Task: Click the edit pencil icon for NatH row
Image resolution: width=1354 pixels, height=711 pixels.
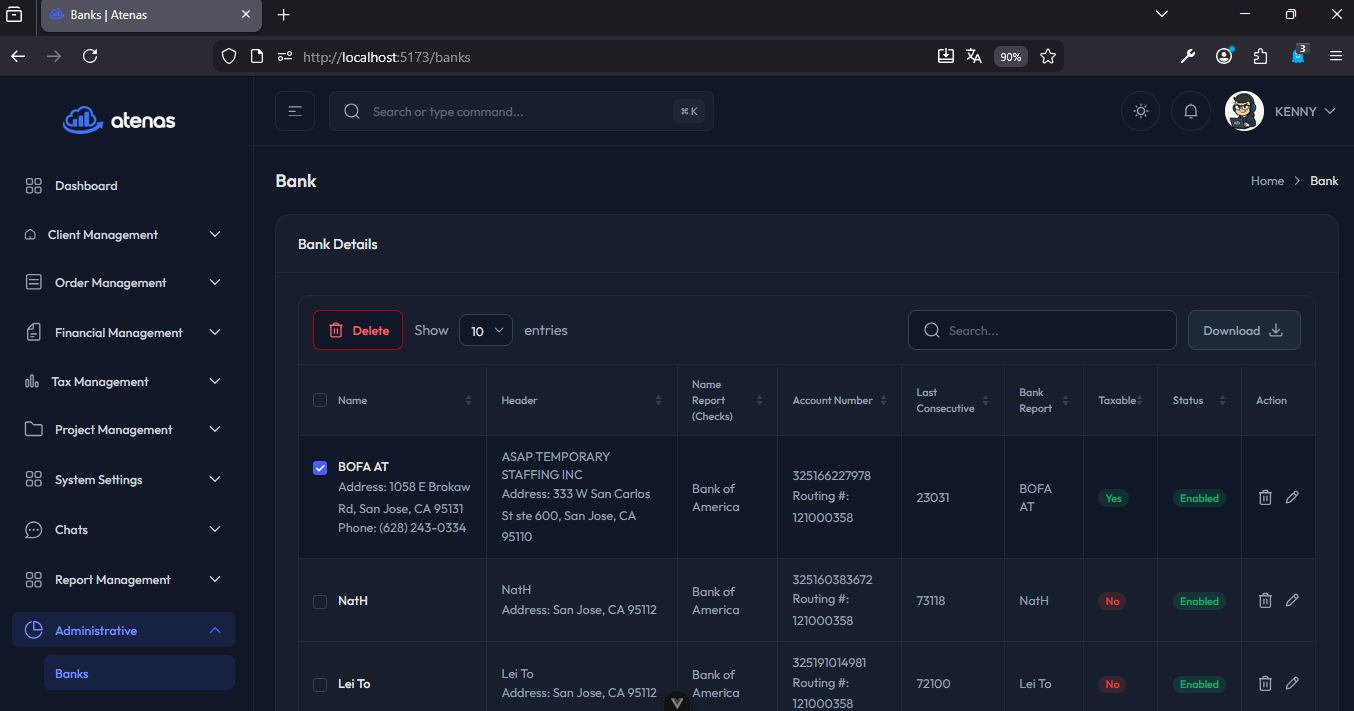Action: [1292, 600]
